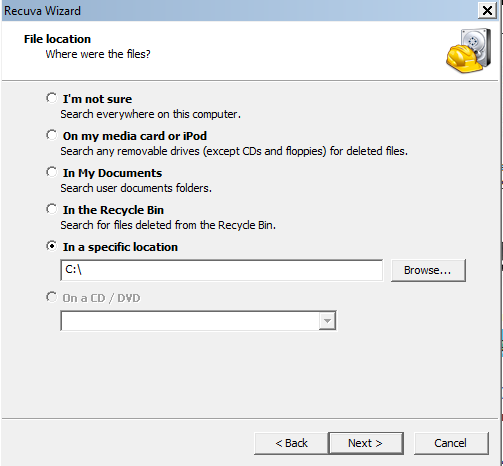
Task: Click the "I'm not sure" bold label
Action: (97, 99)
